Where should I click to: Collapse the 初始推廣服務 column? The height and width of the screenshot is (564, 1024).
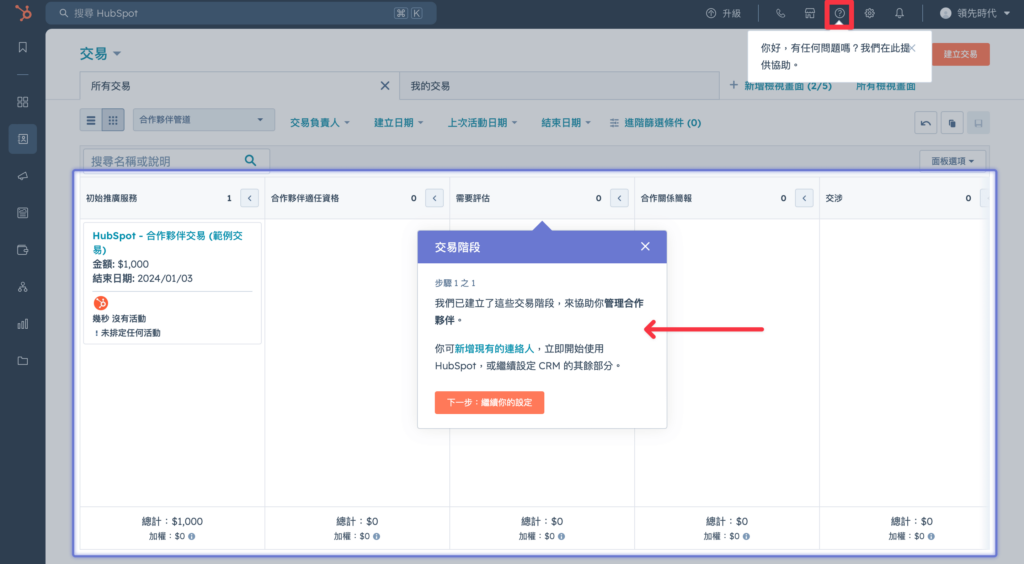coord(249,198)
